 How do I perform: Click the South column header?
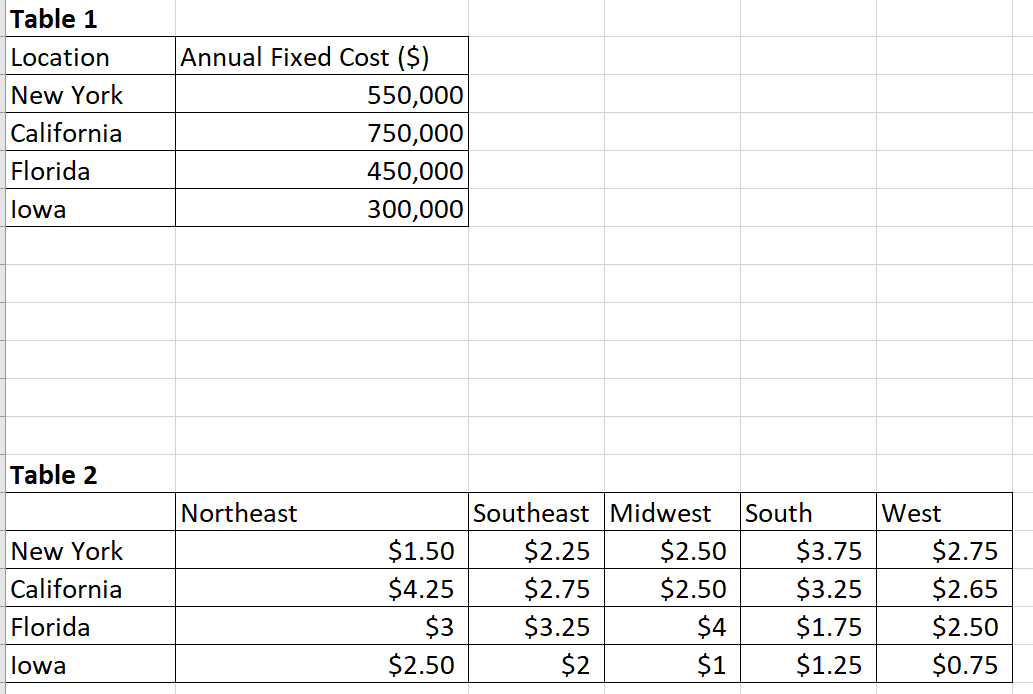(808, 512)
